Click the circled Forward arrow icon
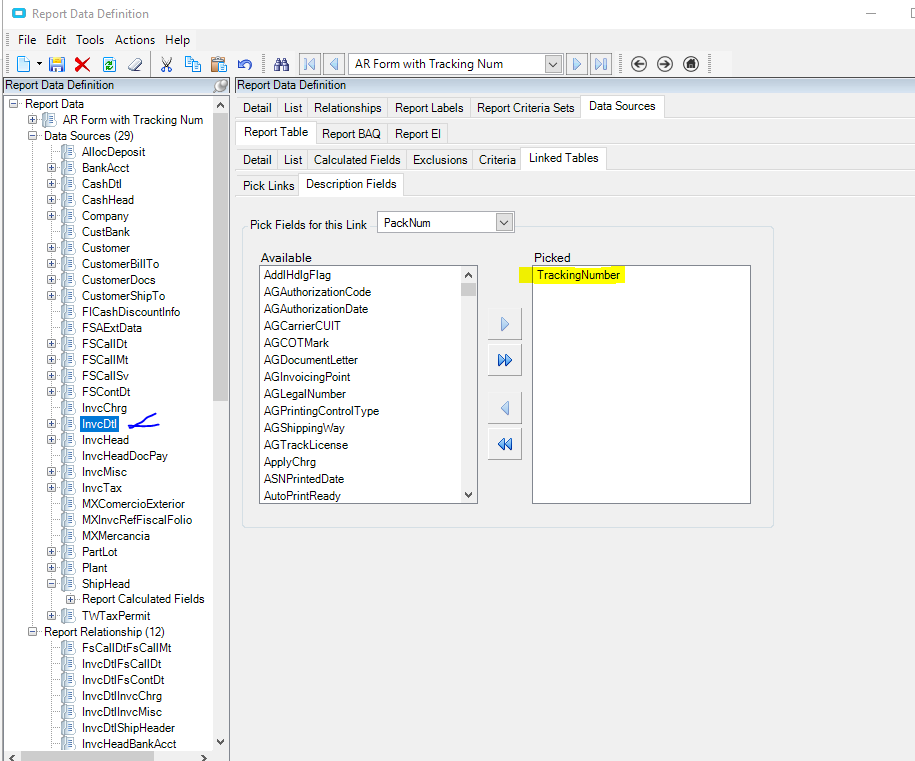This screenshot has height=761, width=915. (x=665, y=64)
